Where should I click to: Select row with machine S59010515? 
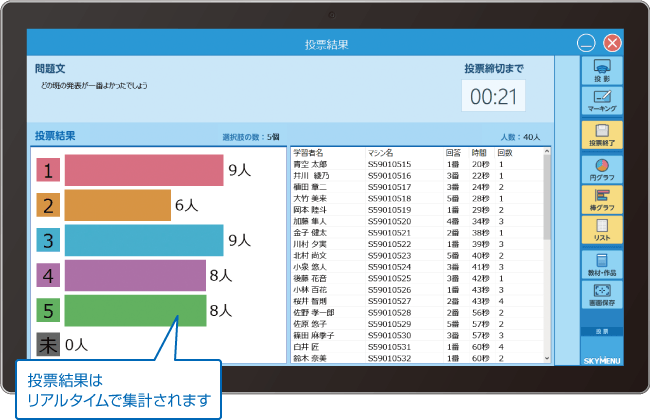(x=417, y=164)
